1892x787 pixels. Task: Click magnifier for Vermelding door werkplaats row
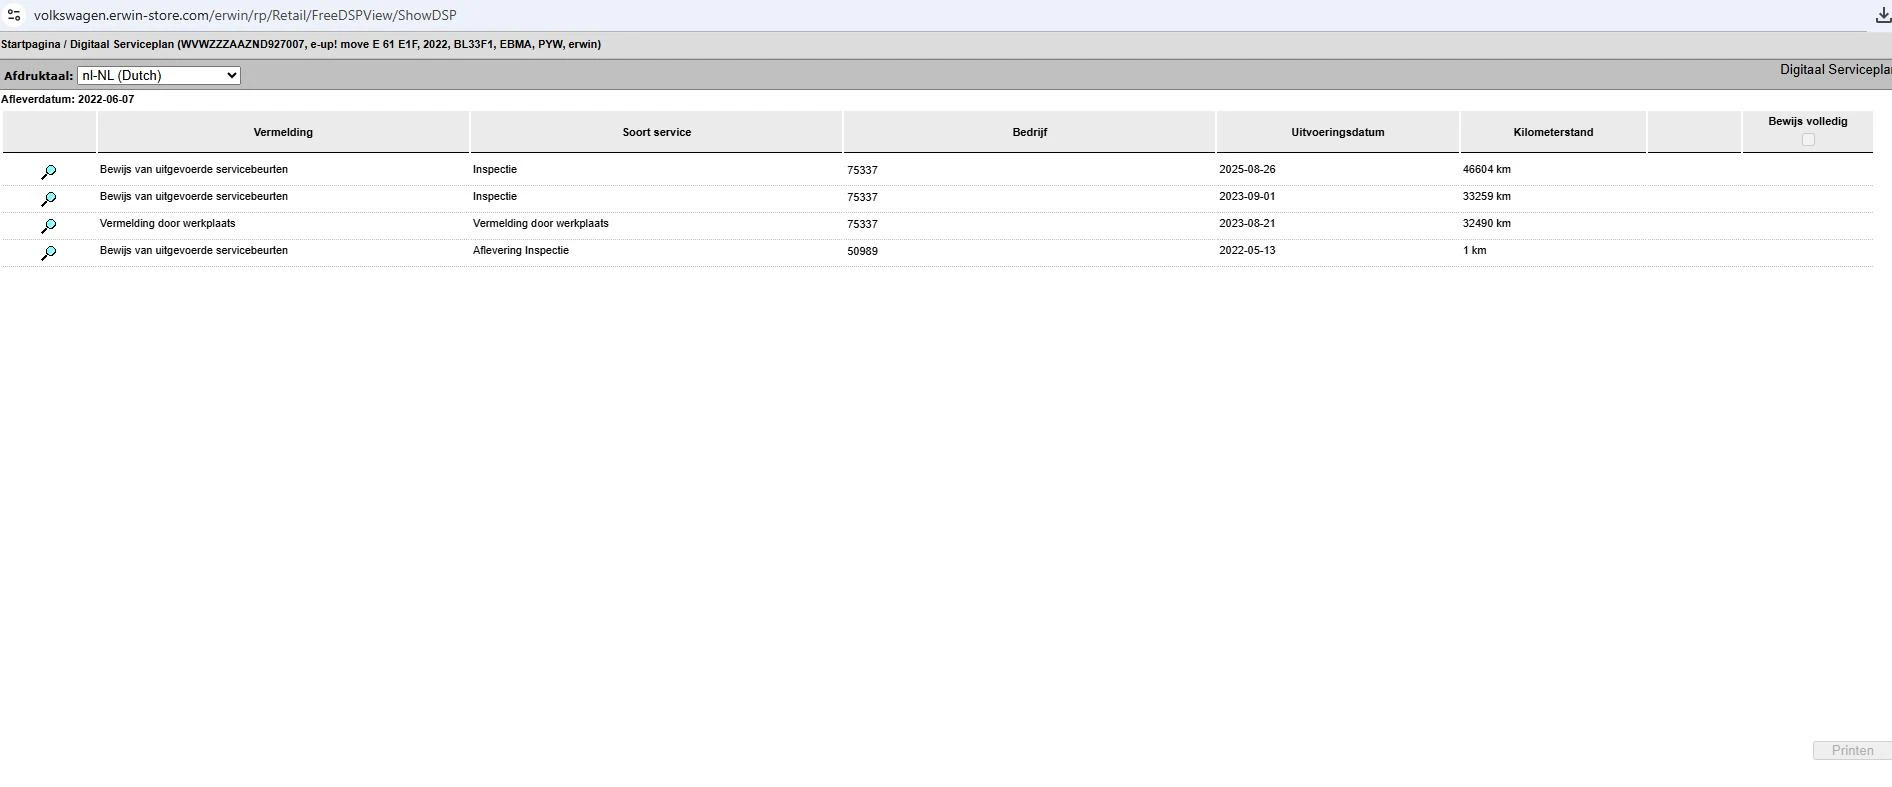point(48,226)
